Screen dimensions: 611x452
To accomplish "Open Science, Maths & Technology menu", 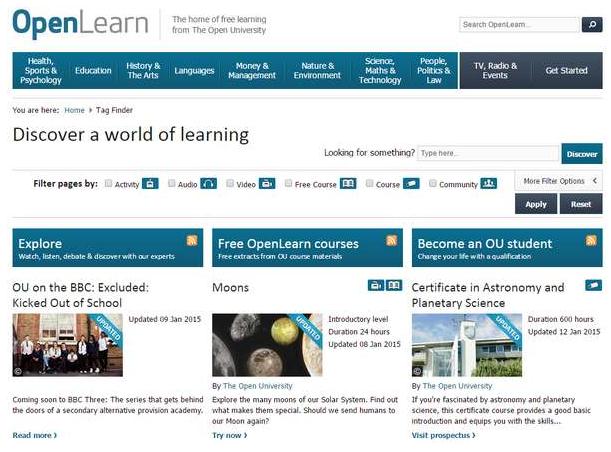I will tap(380, 71).
